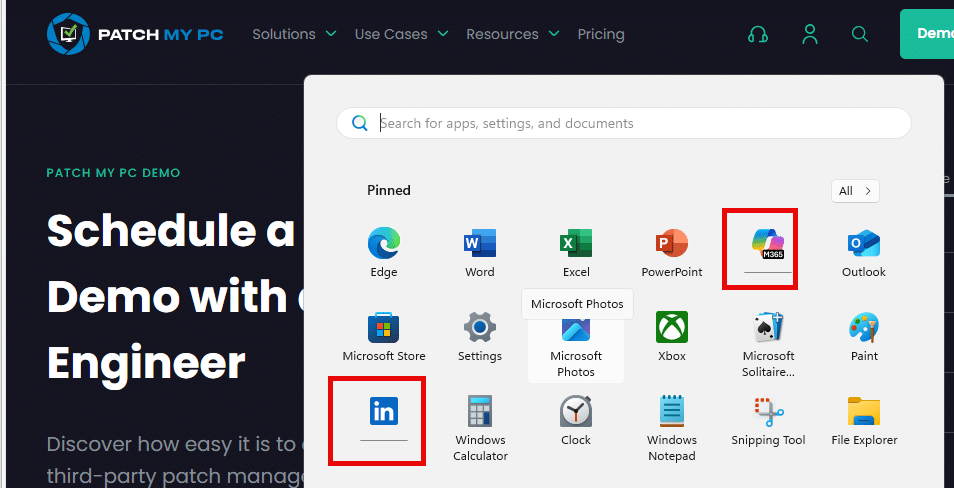
Task: Launch the Clock app
Action: click(x=576, y=420)
